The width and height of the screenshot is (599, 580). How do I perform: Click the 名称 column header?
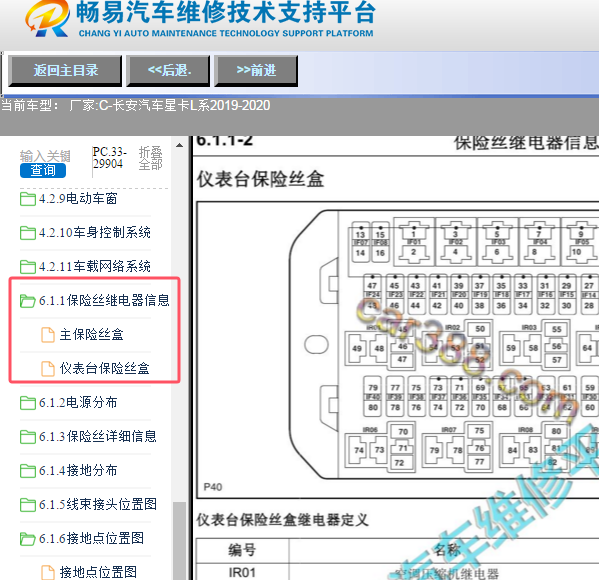(x=447, y=551)
